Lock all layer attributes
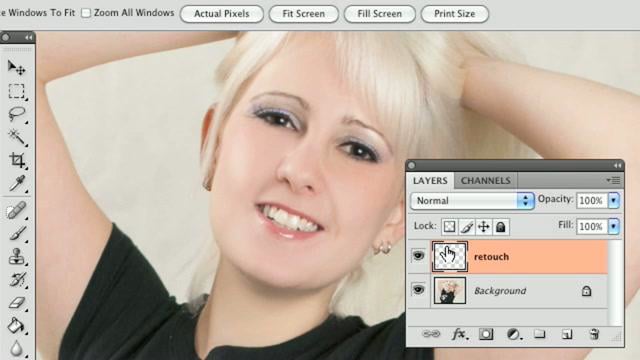 [x=501, y=227]
